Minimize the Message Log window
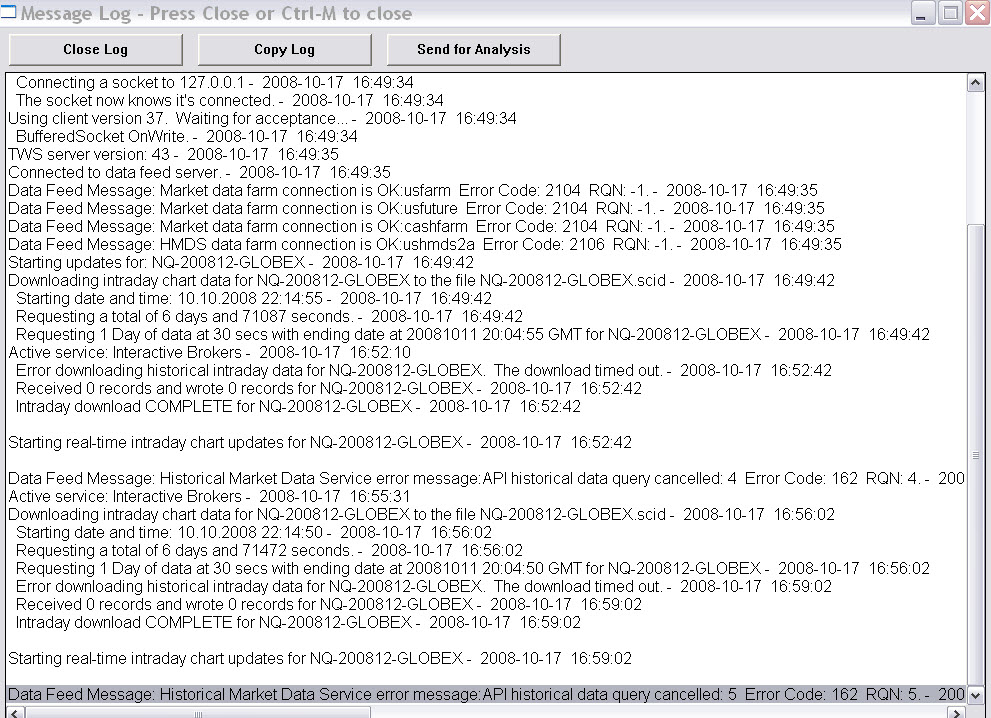This screenshot has height=718, width=991. 922,13
